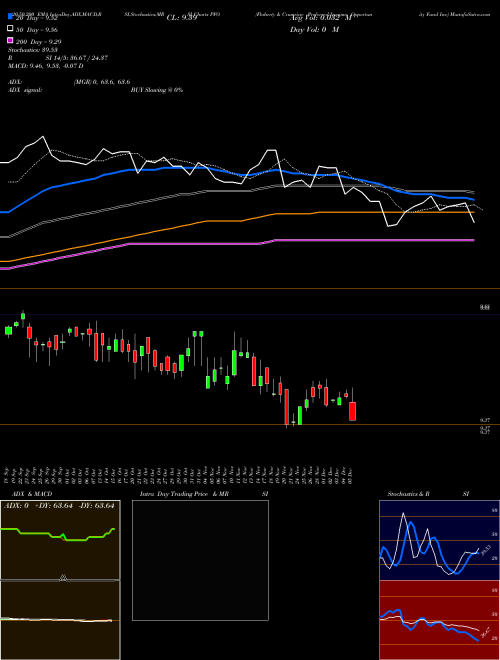Click the 'Intra Day Trading Price & MR' title

pos(184,494)
